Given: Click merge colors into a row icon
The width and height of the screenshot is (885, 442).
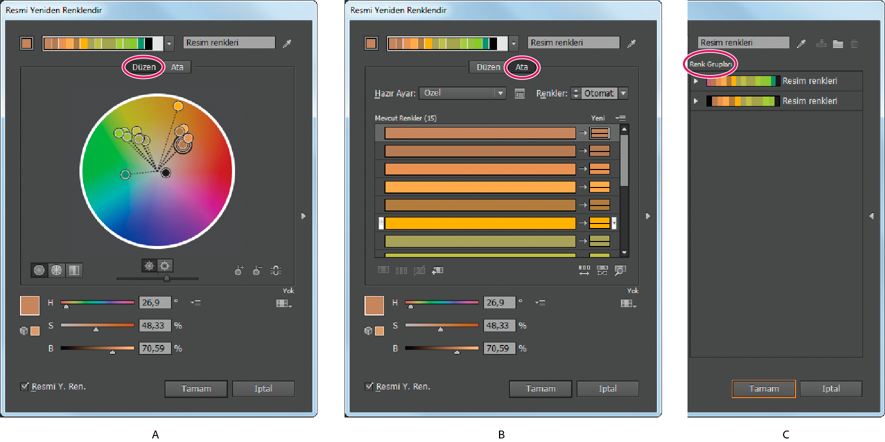Looking at the screenshot, I should [x=384, y=270].
